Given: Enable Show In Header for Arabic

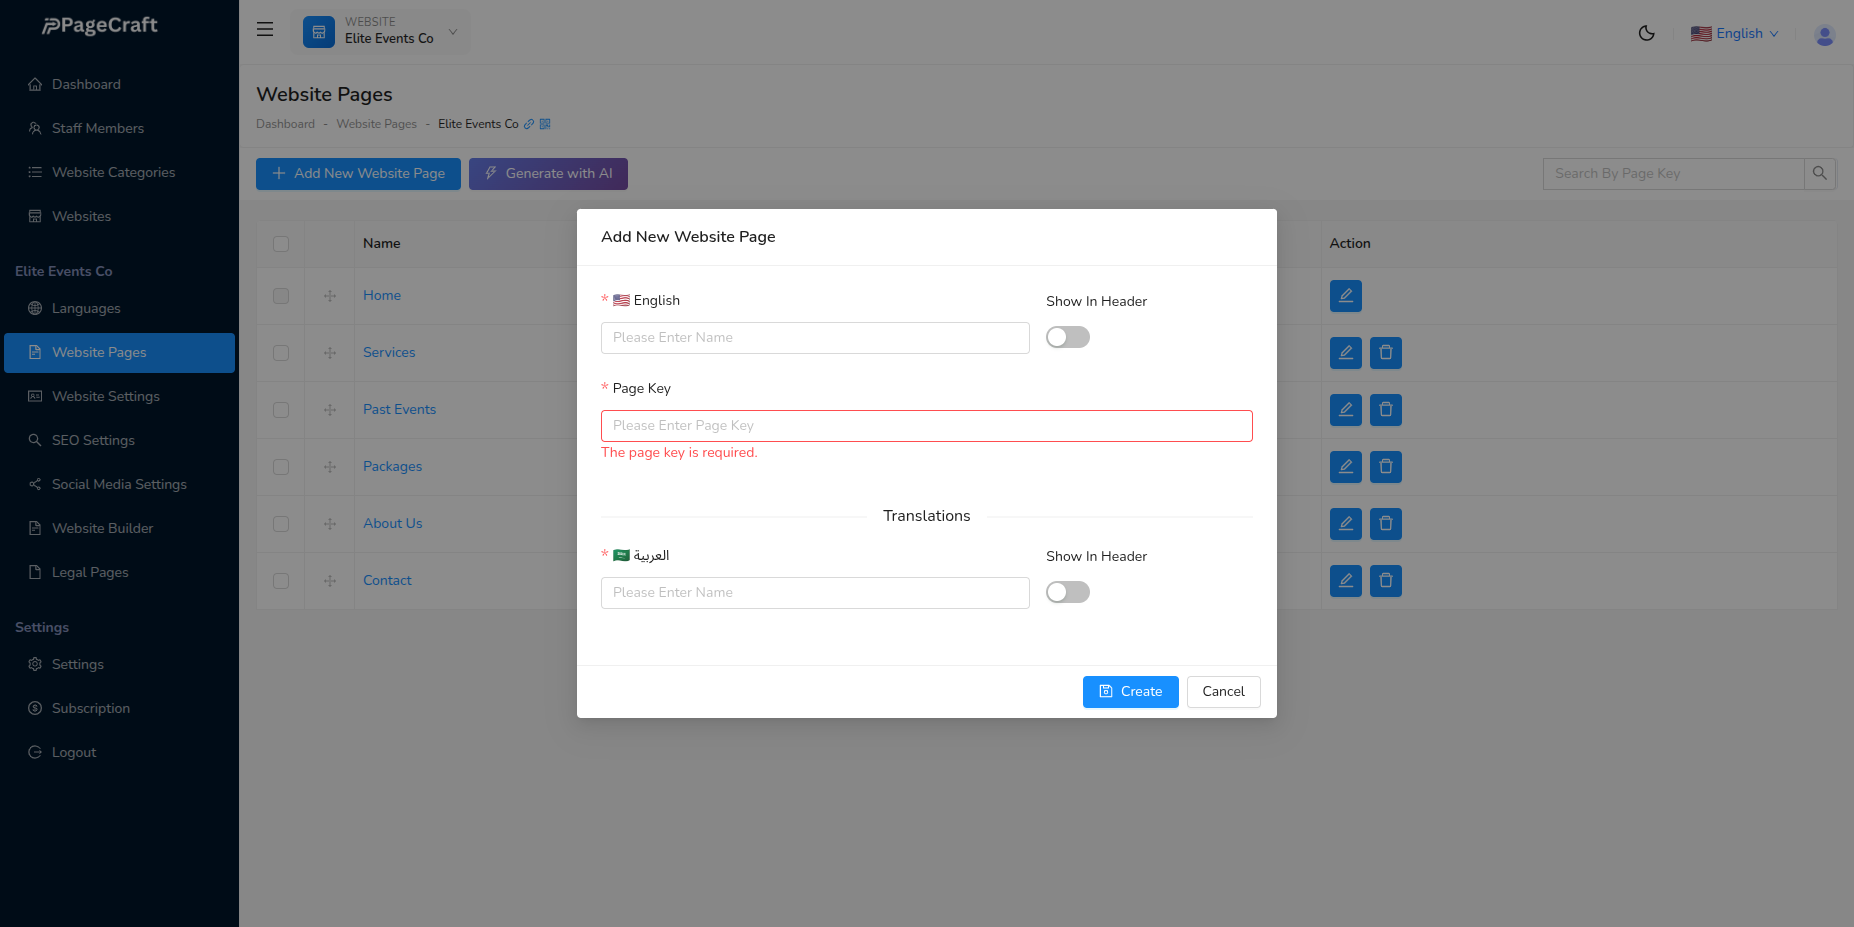Looking at the screenshot, I should pos(1067,593).
